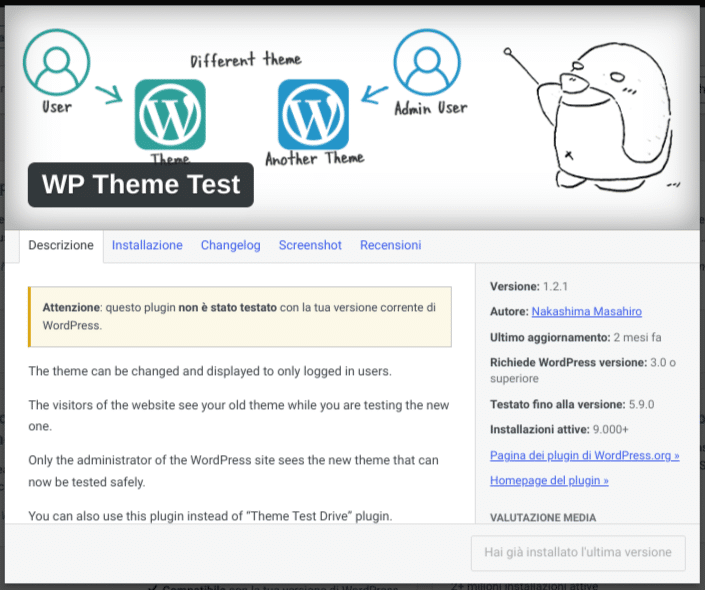This screenshot has height=590, width=705.
Task: Open the Changelog tab
Action: coord(231,245)
